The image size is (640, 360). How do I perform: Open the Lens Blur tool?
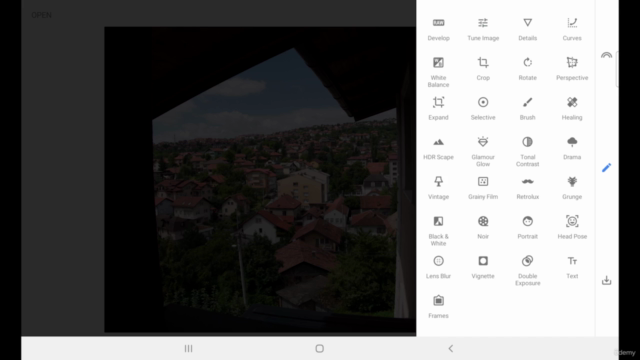[x=438, y=267]
